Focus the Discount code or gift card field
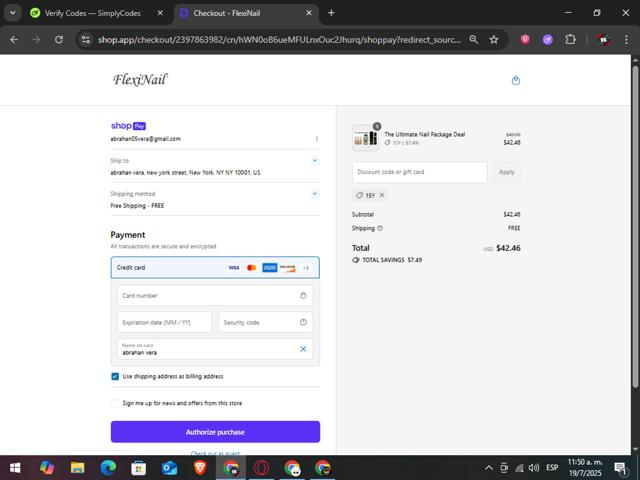Image resolution: width=640 pixels, height=480 pixels. click(x=420, y=172)
